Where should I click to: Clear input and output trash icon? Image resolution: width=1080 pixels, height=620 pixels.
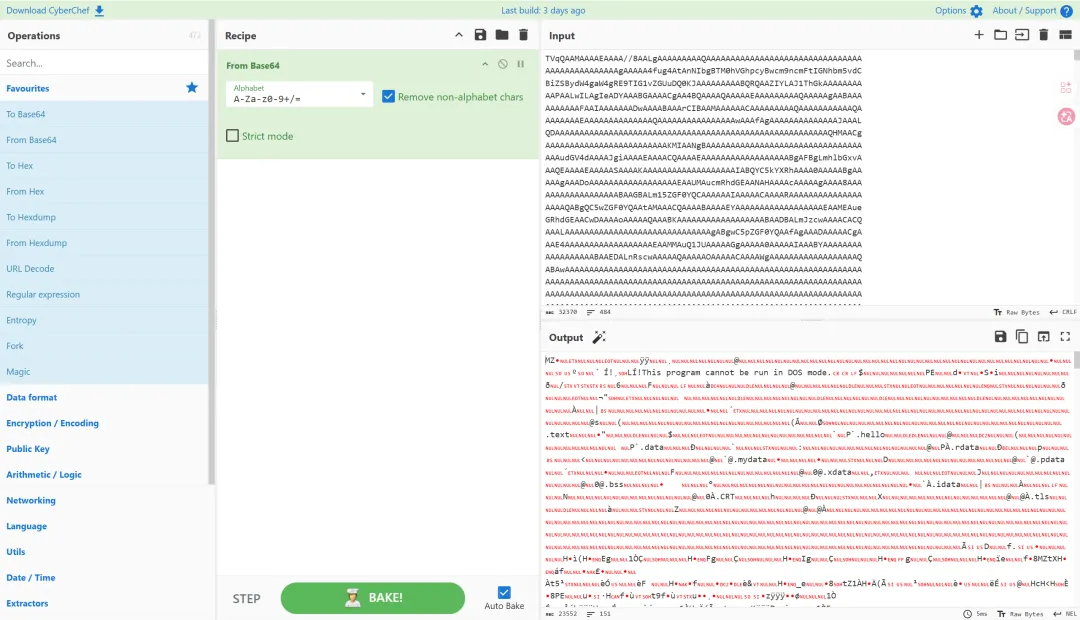1043,35
